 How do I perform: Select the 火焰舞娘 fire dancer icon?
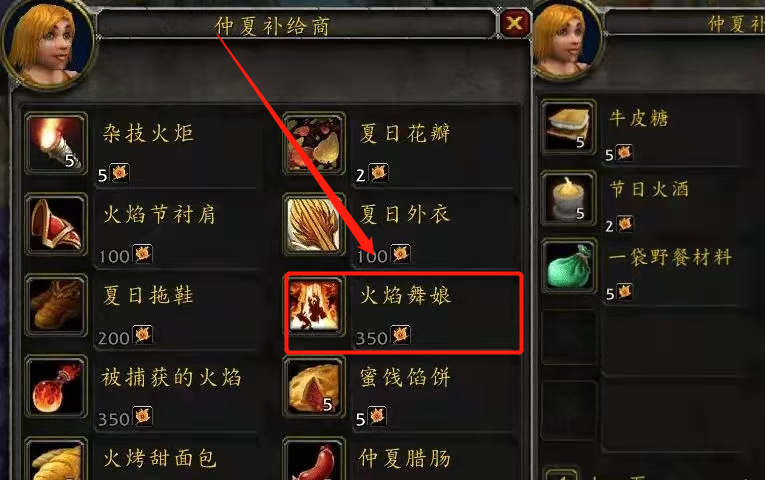(x=314, y=306)
